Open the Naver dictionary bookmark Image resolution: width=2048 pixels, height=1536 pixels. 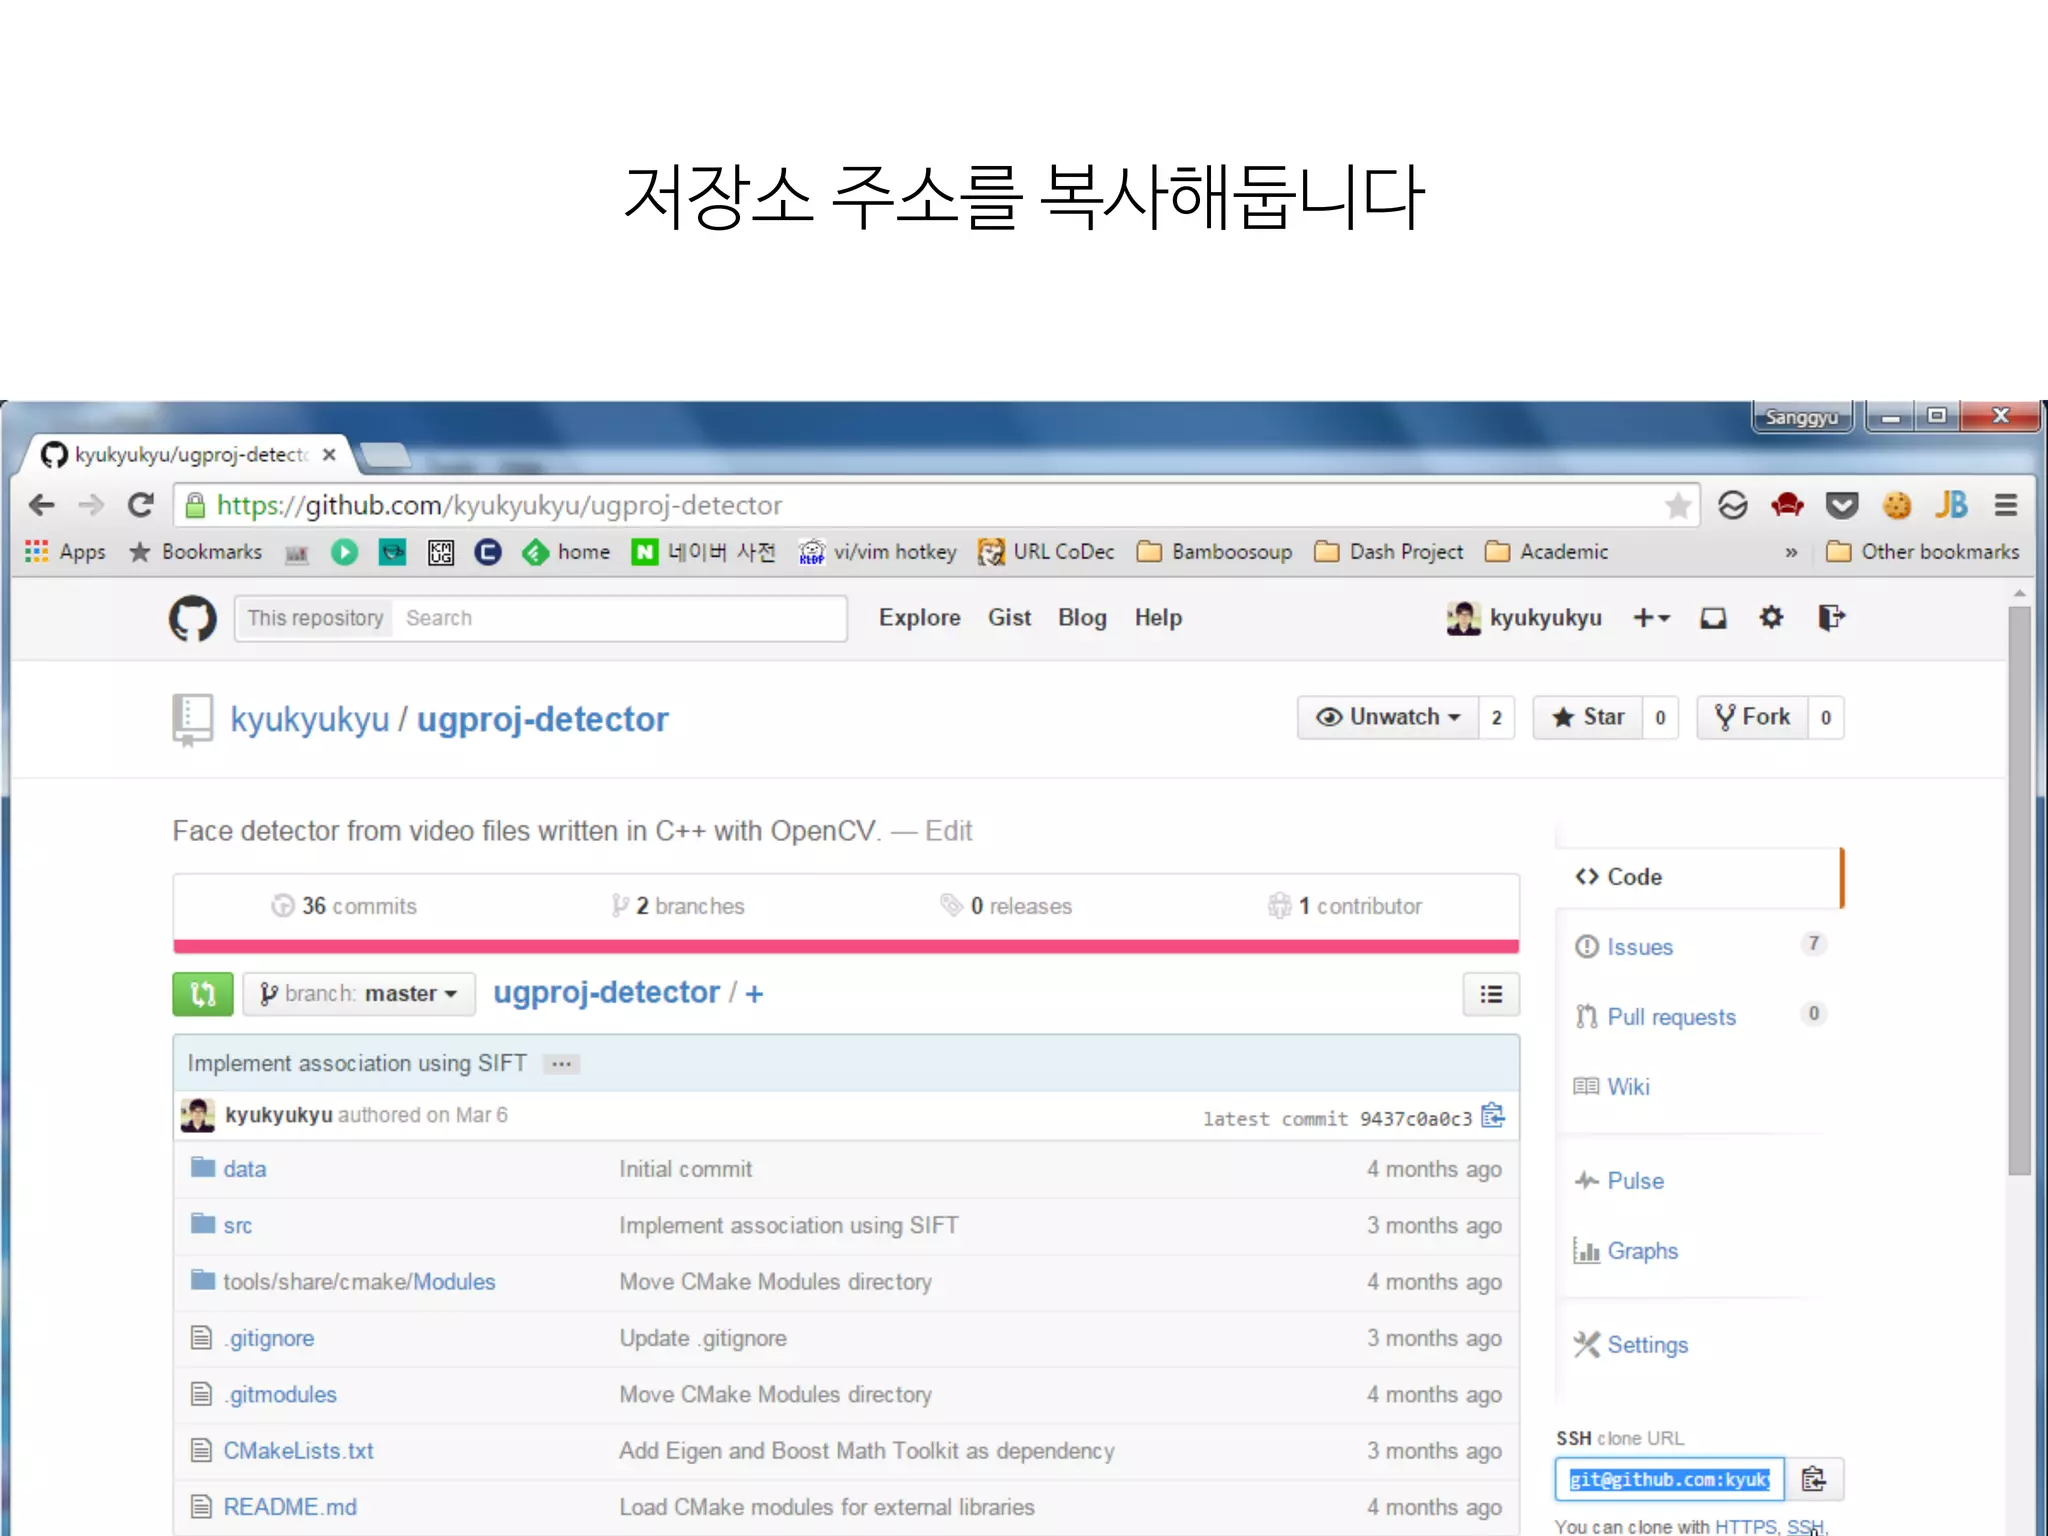pos(703,552)
